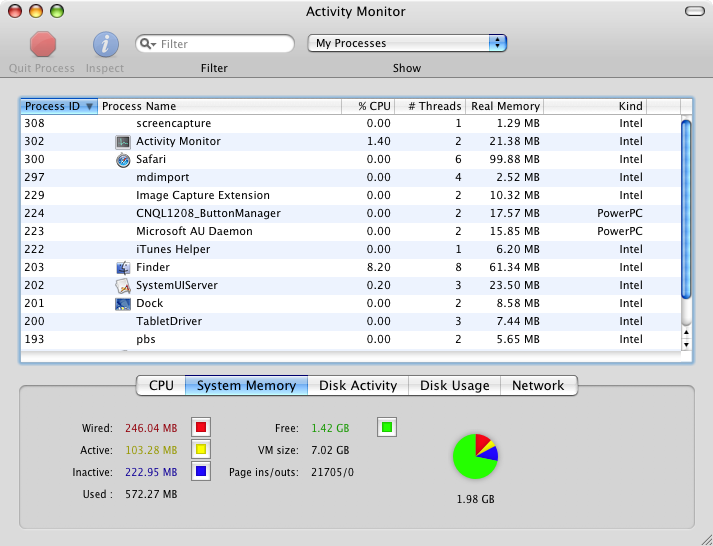Viewport: 713px width, 546px height.
Task: Open the My Processes show dropdown
Action: (x=407, y=43)
